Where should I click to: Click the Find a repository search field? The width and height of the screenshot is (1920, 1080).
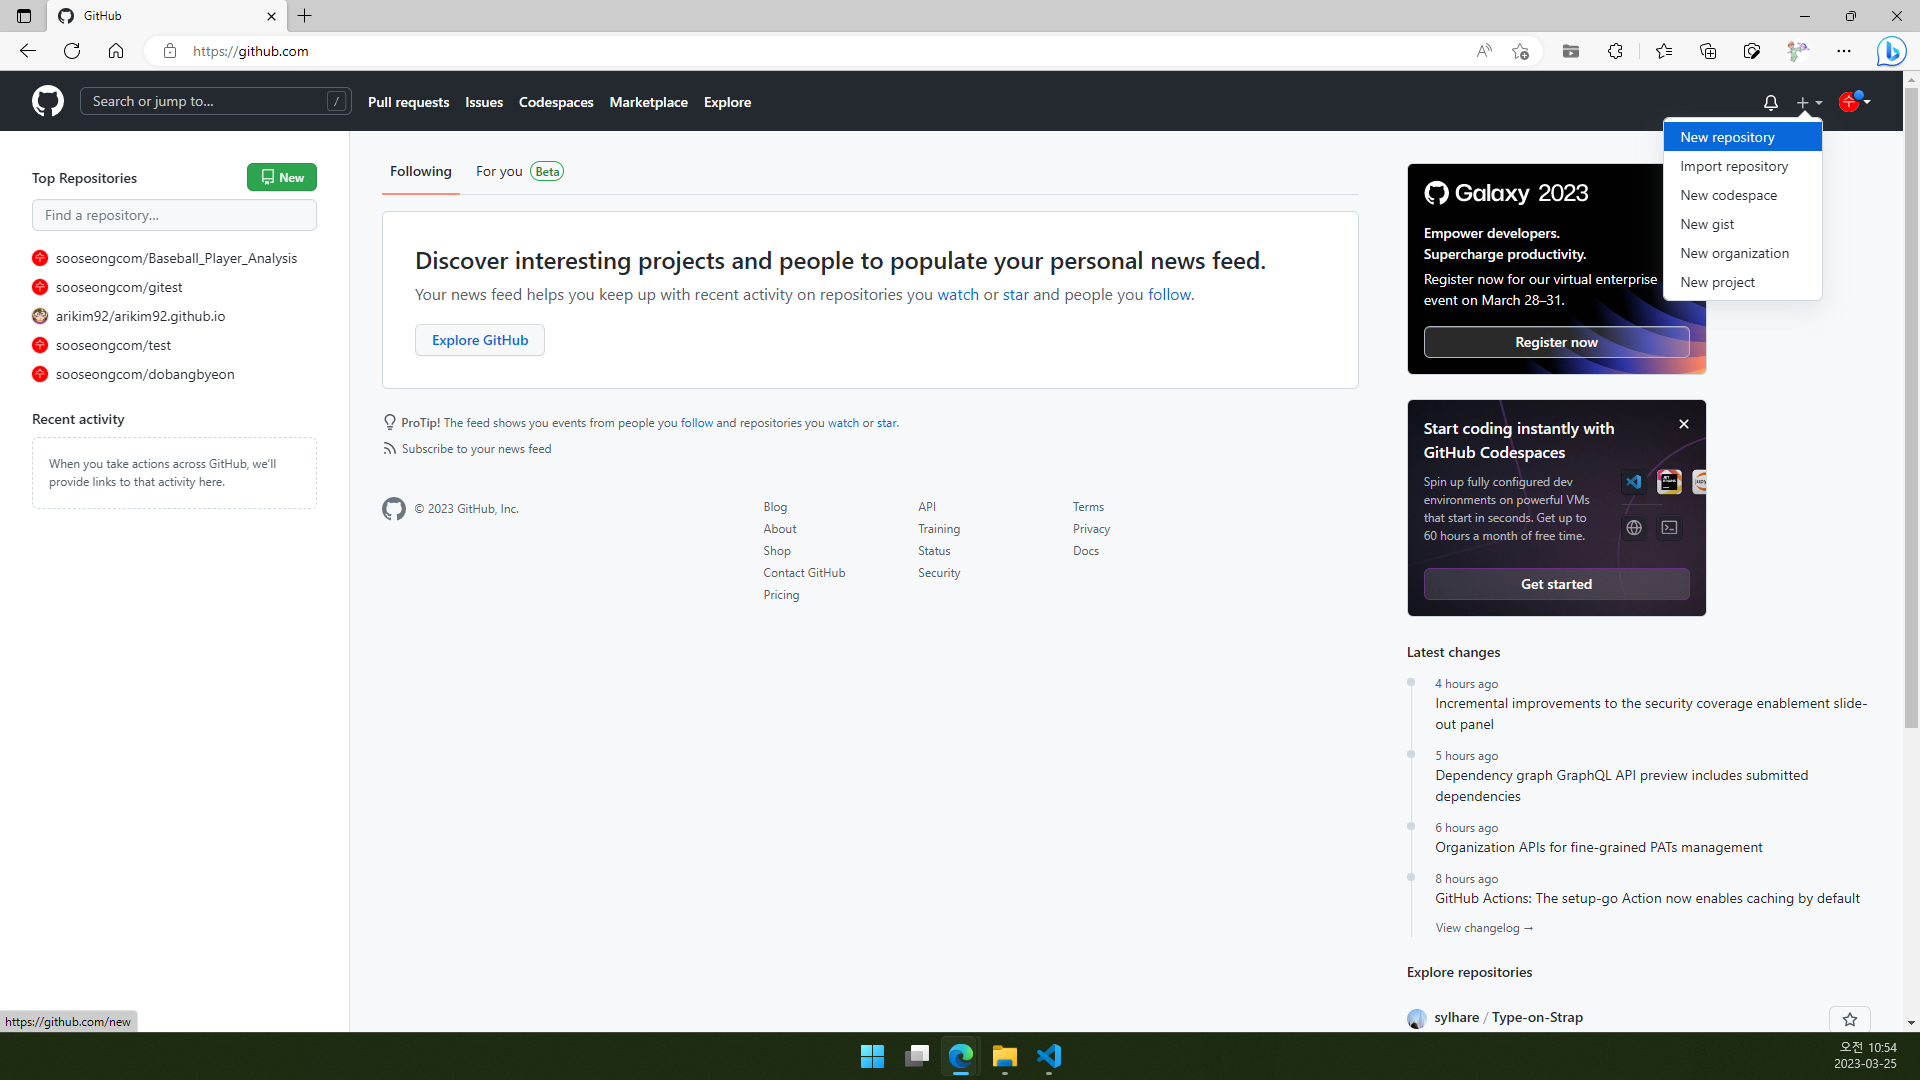(x=173, y=215)
